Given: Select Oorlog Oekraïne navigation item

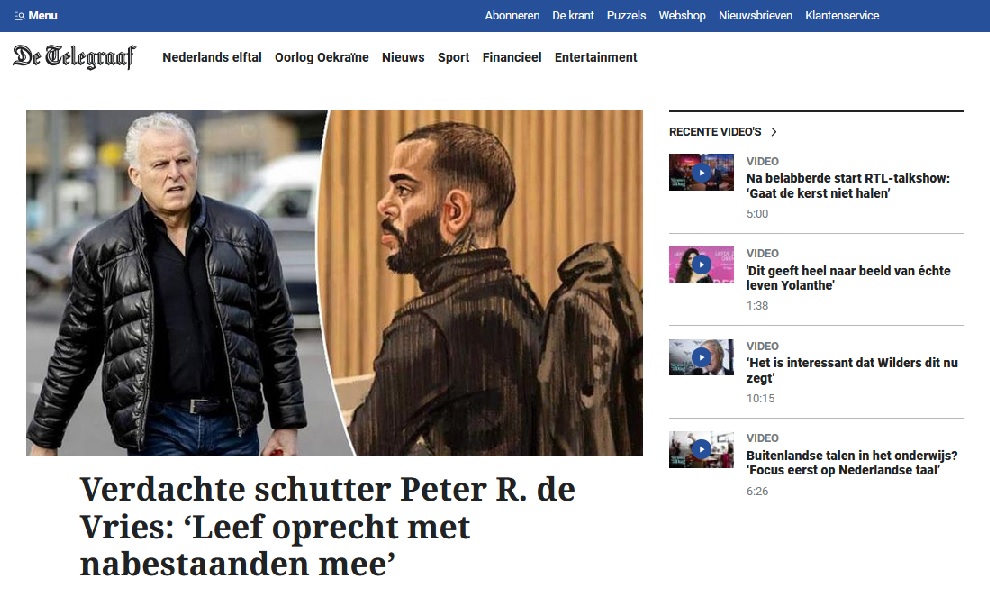Looking at the screenshot, I should pyautogui.click(x=321, y=57).
